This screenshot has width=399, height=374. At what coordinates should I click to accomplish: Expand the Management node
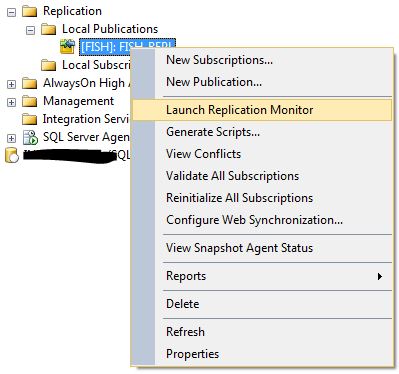11,102
